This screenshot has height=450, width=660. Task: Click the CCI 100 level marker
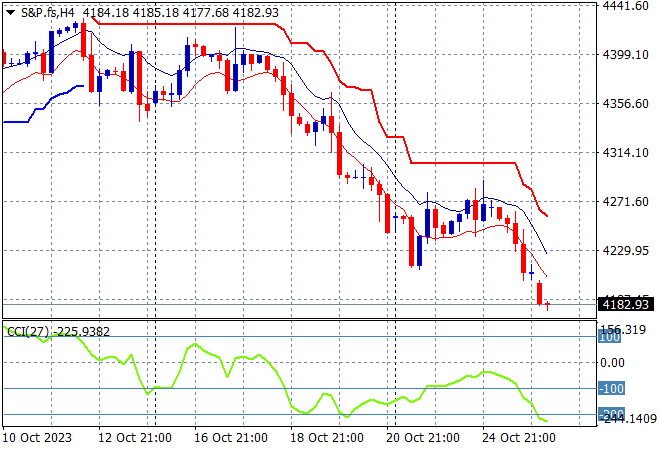[609, 337]
